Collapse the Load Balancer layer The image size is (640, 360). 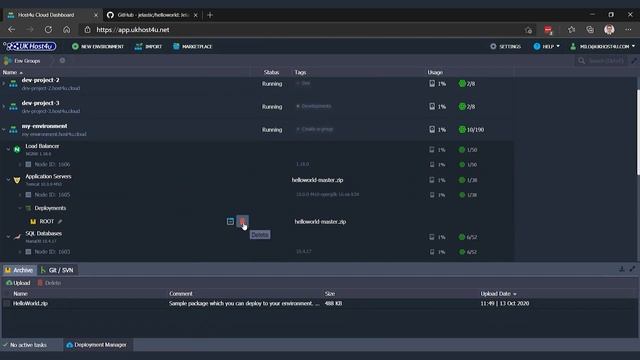point(8,149)
